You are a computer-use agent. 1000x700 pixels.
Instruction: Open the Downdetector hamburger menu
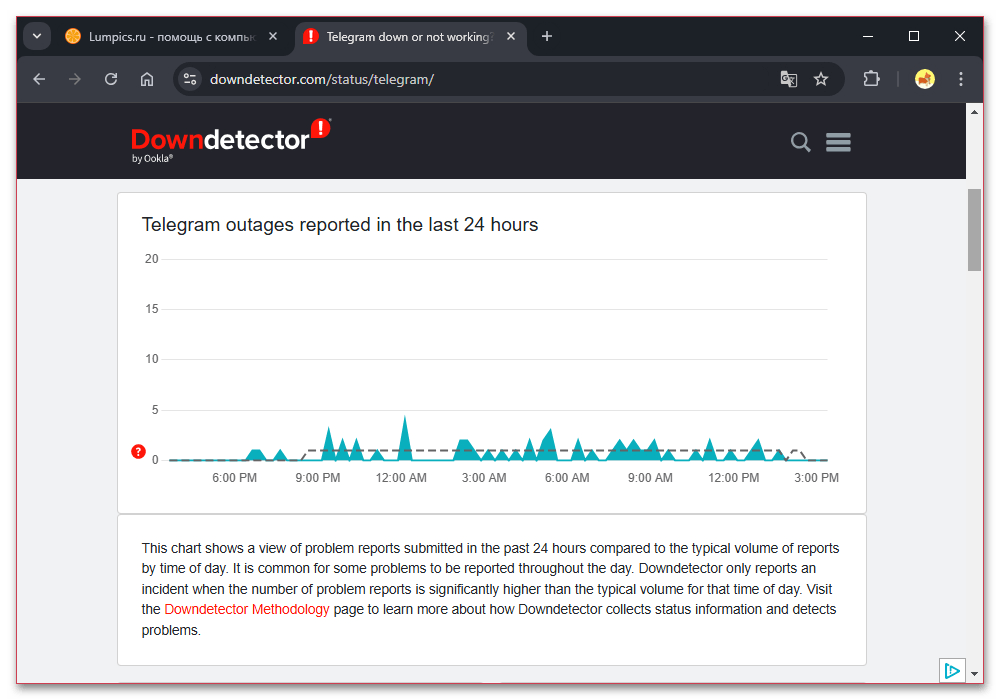(838, 142)
